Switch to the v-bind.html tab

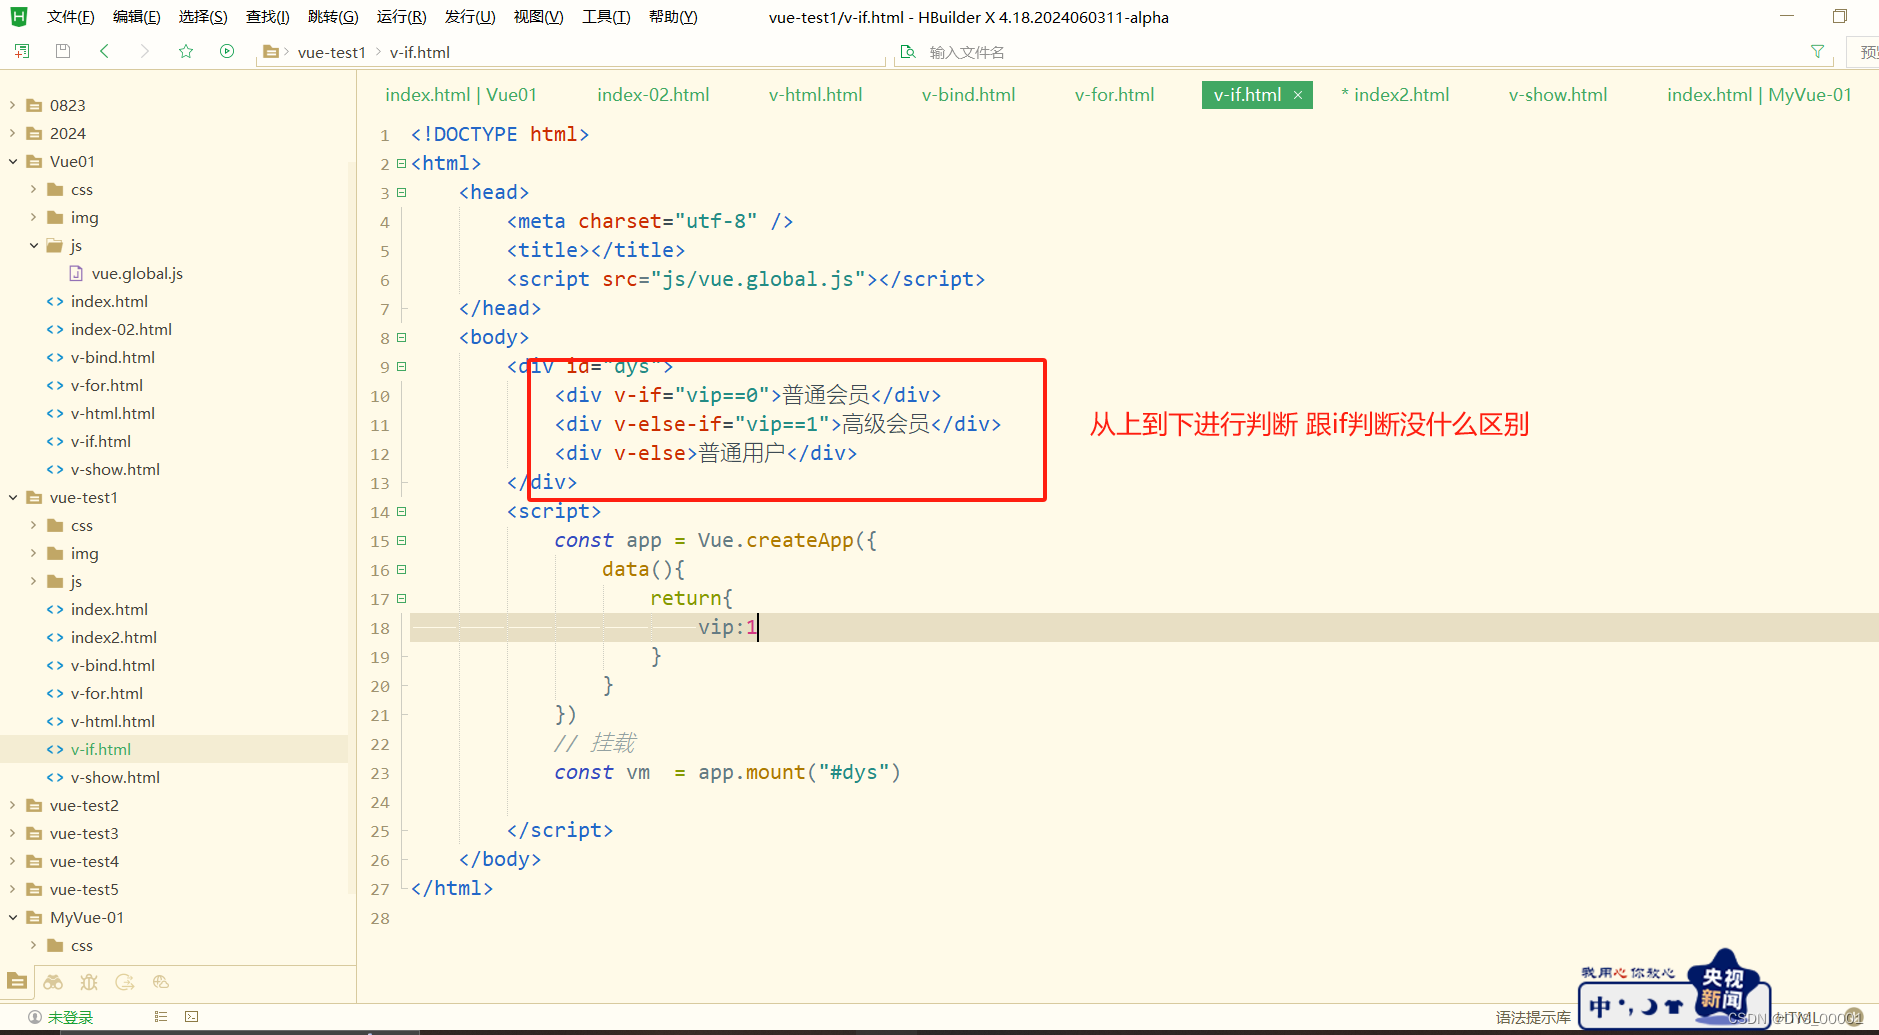pyautogui.click(x=968, y=95)
